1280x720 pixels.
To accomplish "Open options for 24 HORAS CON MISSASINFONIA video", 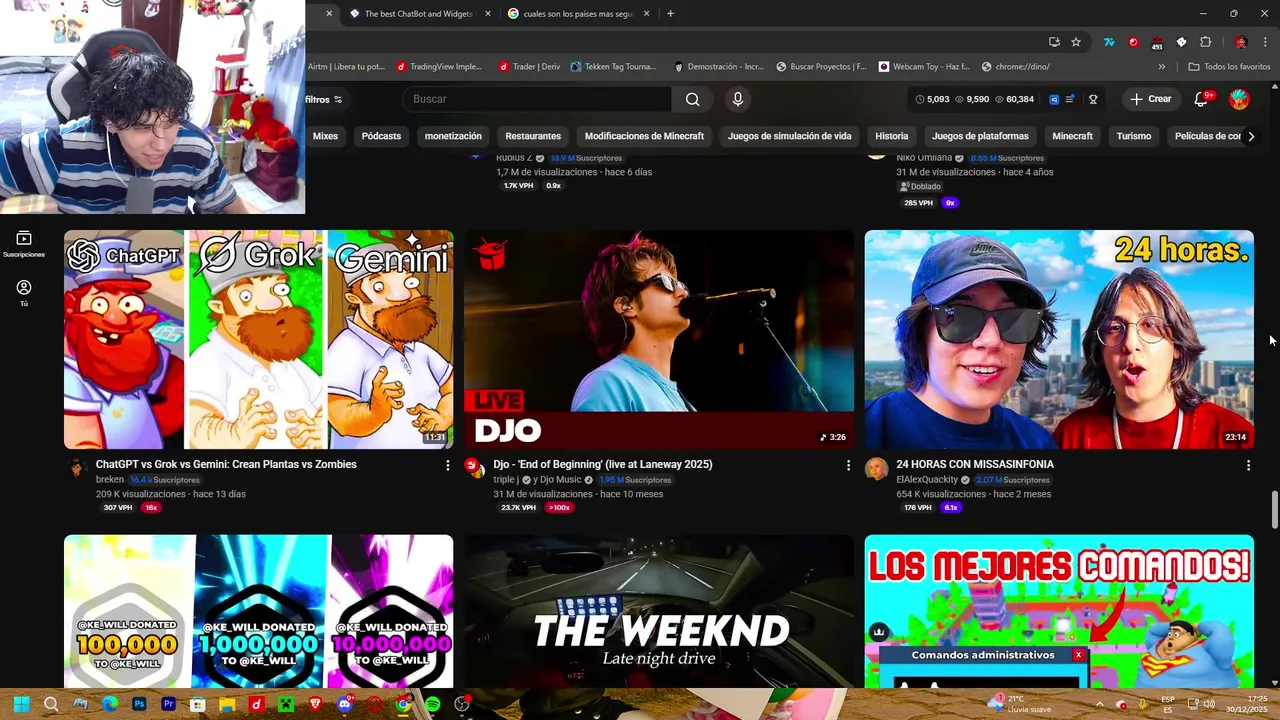I will [x=1248, y=465].
